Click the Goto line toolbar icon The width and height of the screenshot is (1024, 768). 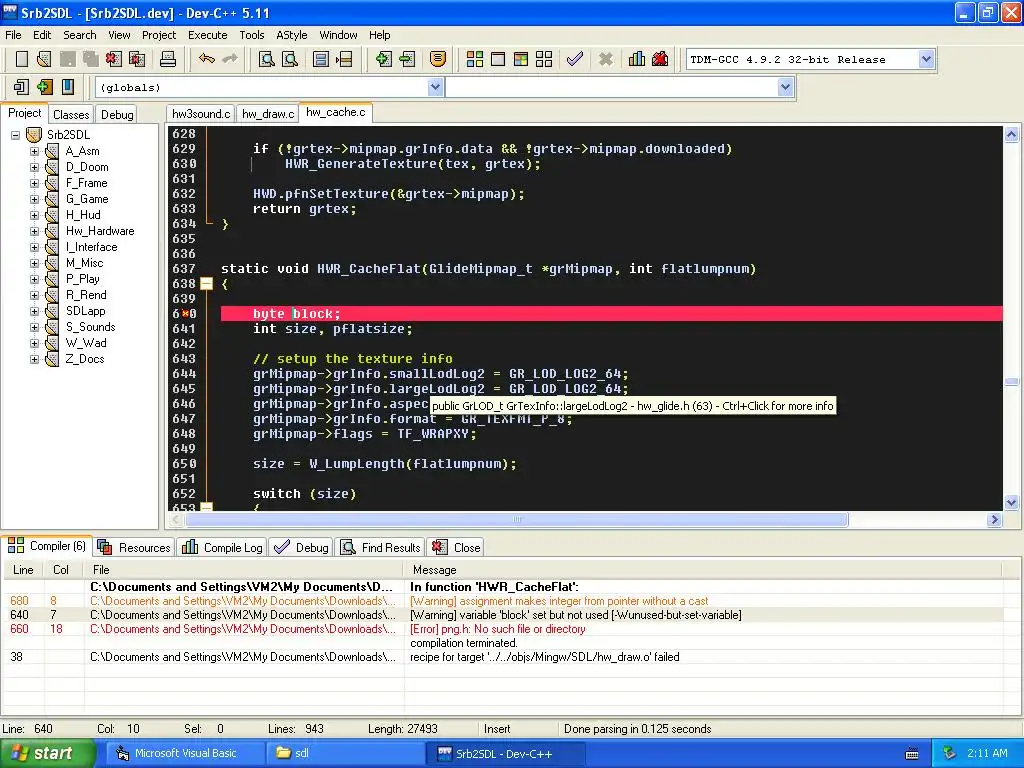(x=344, y=59)
